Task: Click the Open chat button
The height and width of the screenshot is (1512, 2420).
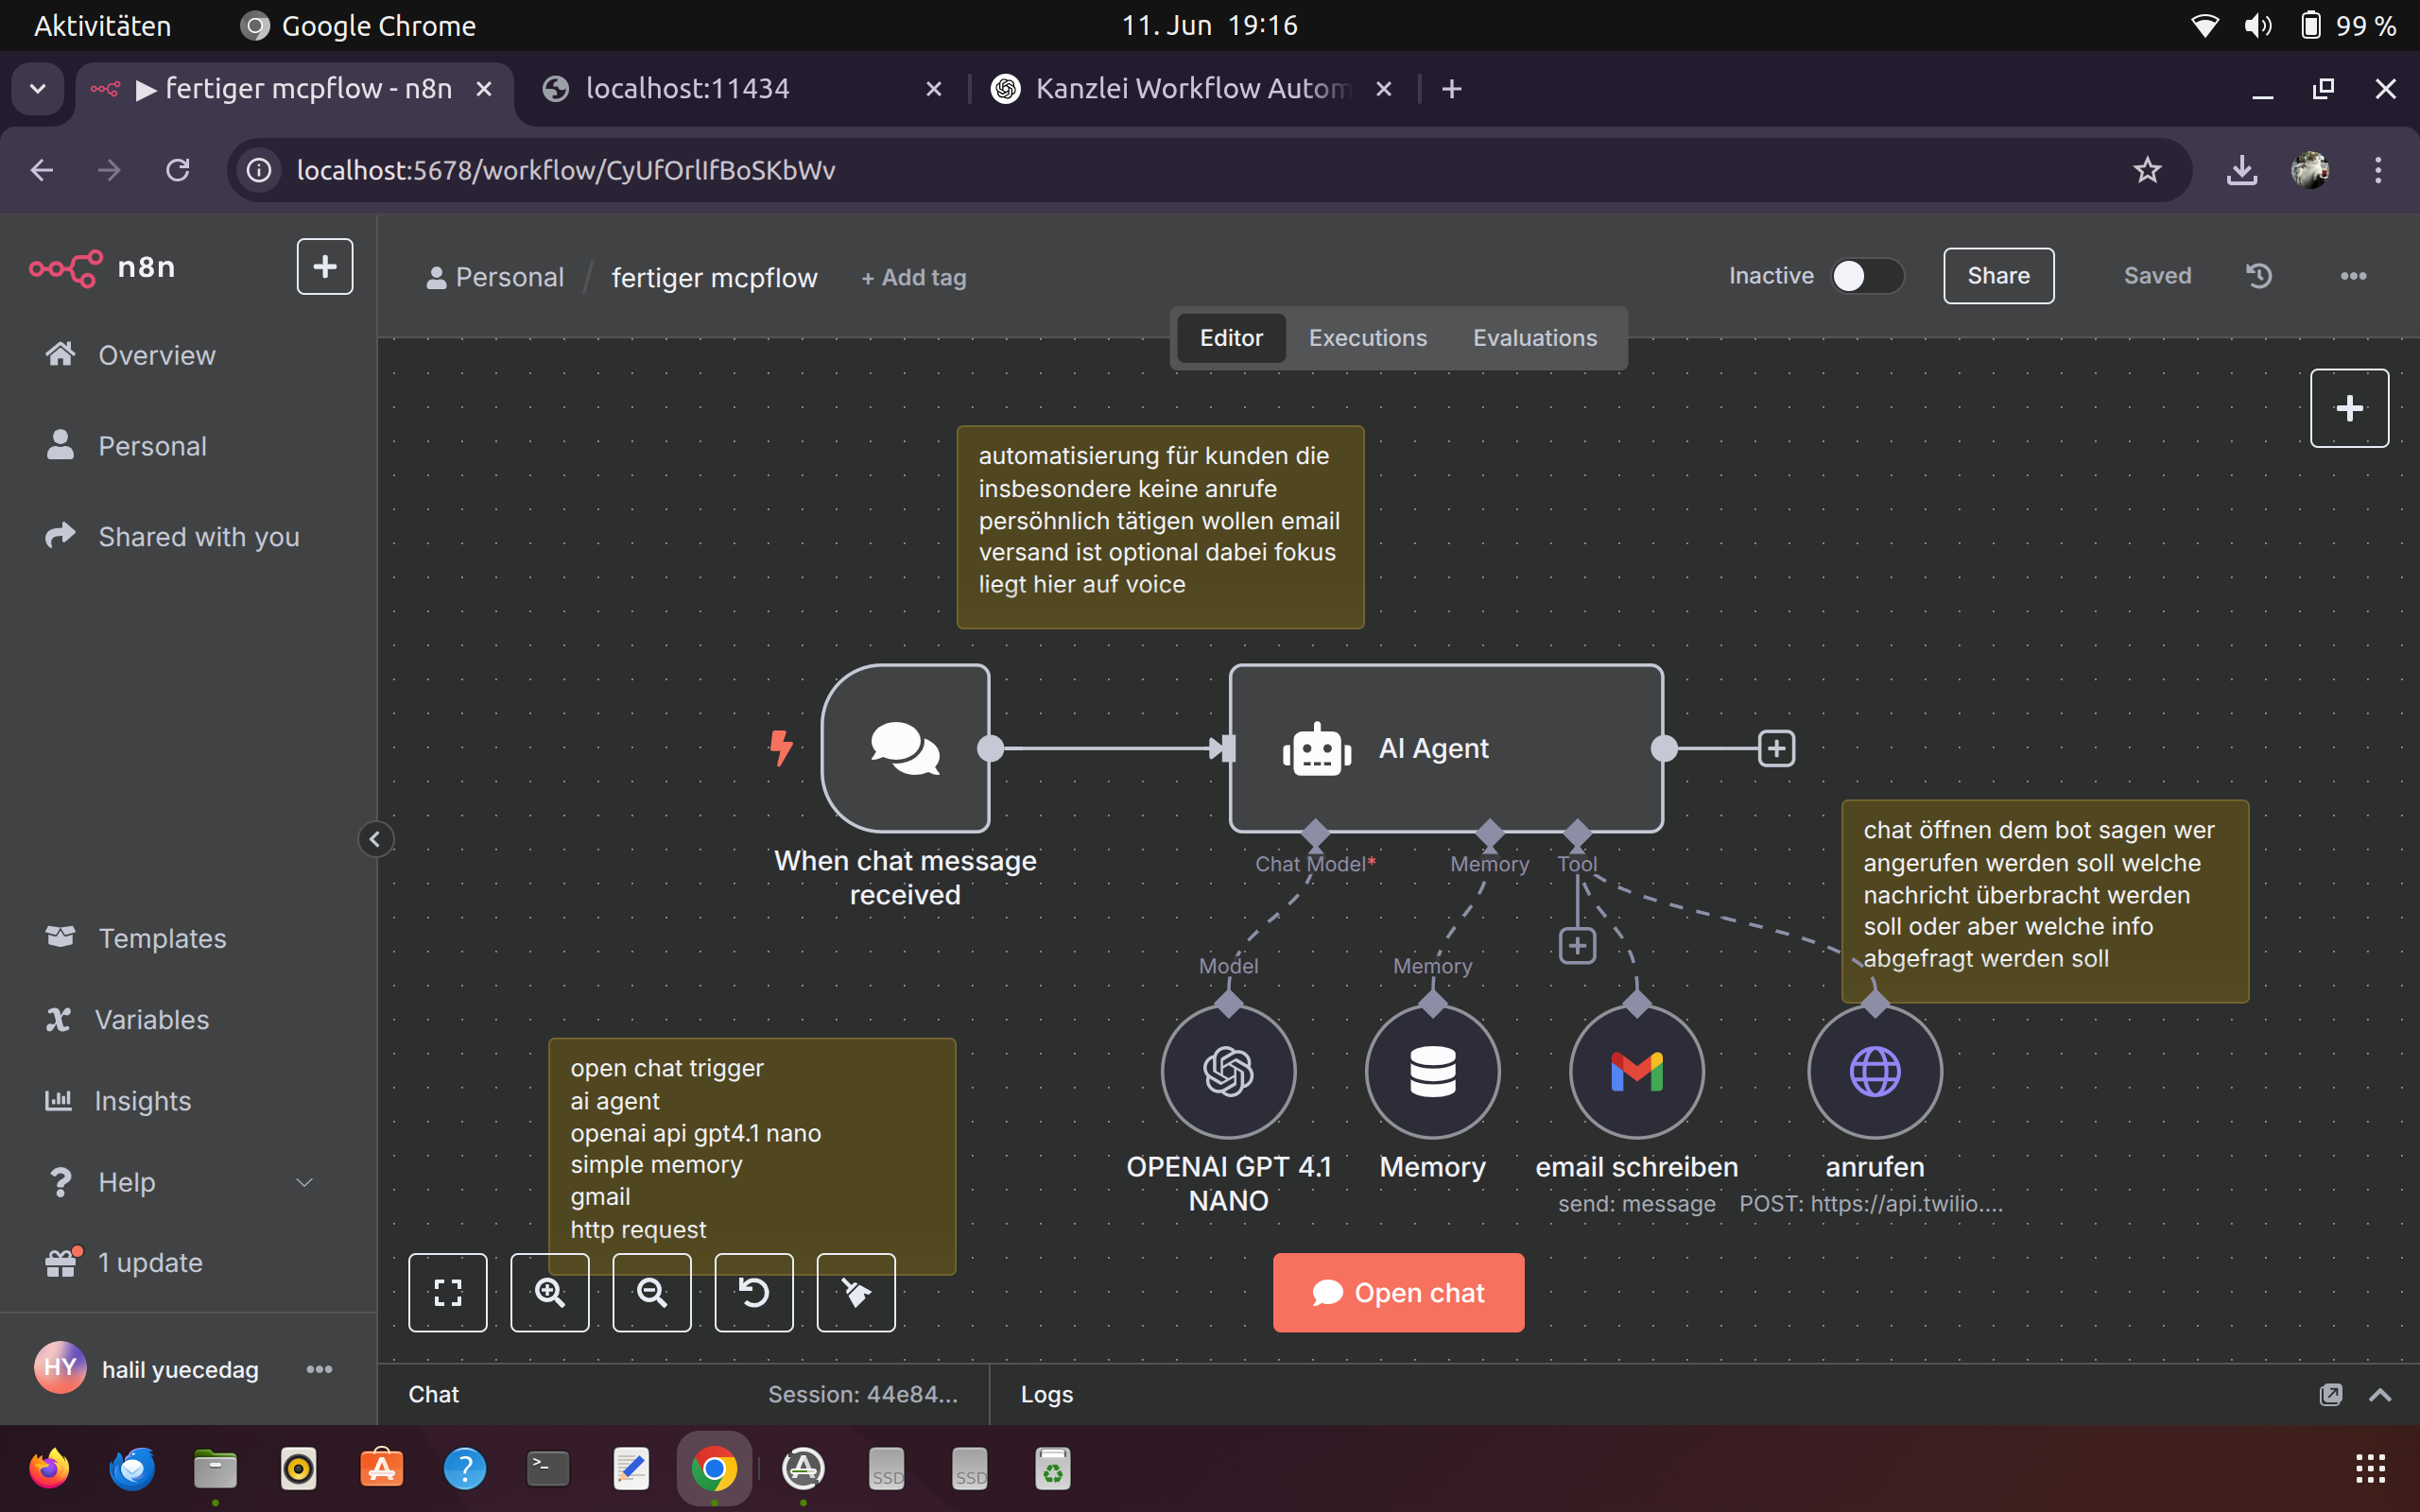Action: click(x=1398, y=1292)
